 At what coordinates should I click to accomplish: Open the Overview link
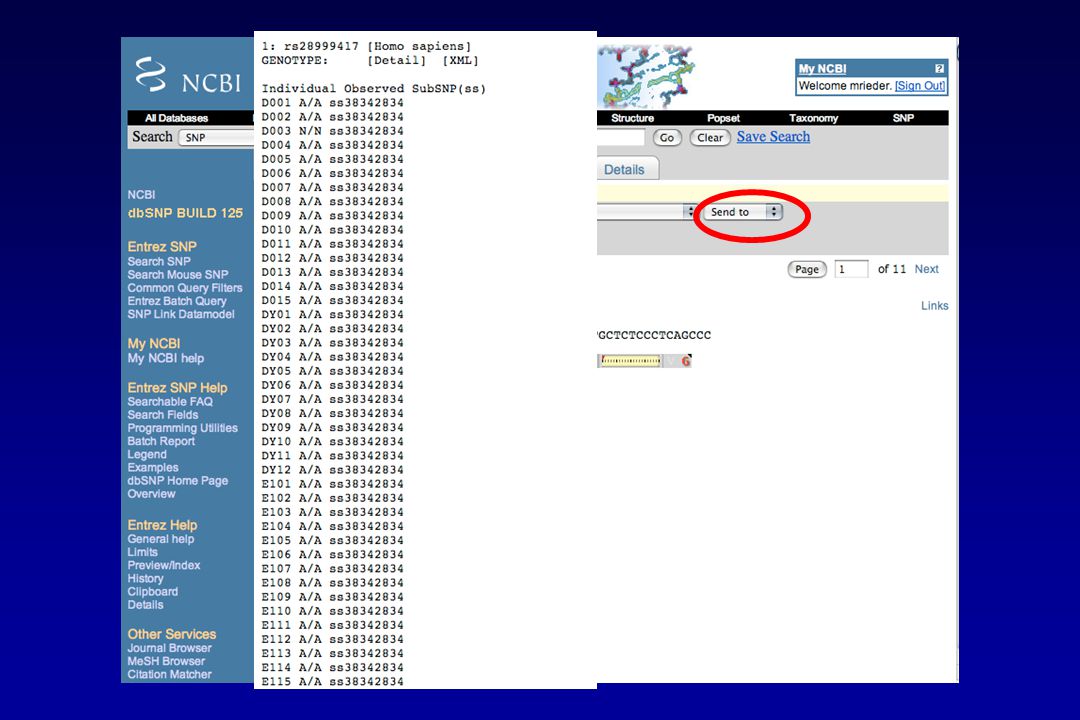(152, 494)
